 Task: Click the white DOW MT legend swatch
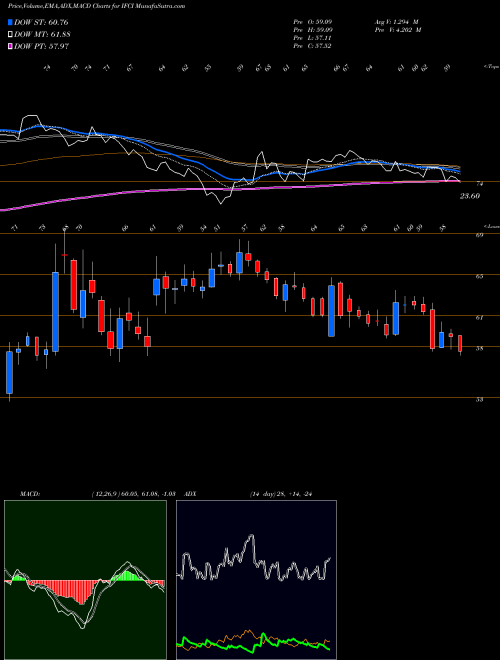tap(11, 35)
